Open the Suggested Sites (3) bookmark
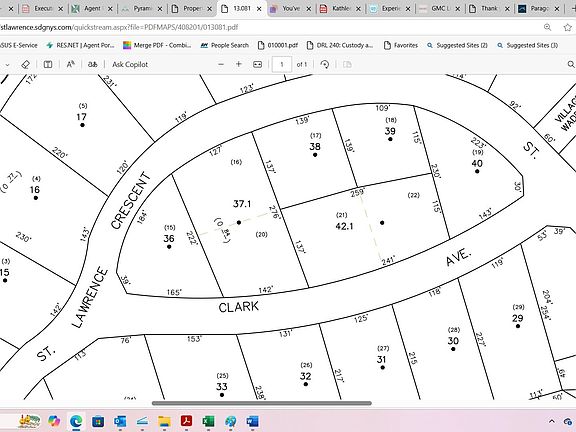This screenshot has width=576, height=432. point(527,45)
